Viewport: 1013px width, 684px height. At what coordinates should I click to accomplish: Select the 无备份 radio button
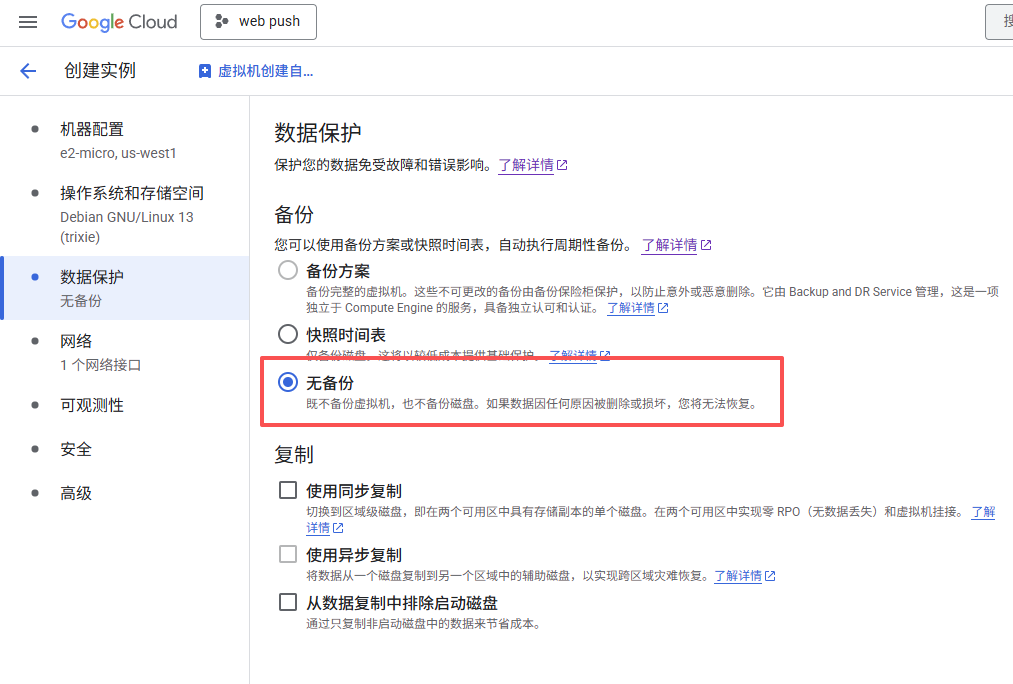tap(288, 382)
